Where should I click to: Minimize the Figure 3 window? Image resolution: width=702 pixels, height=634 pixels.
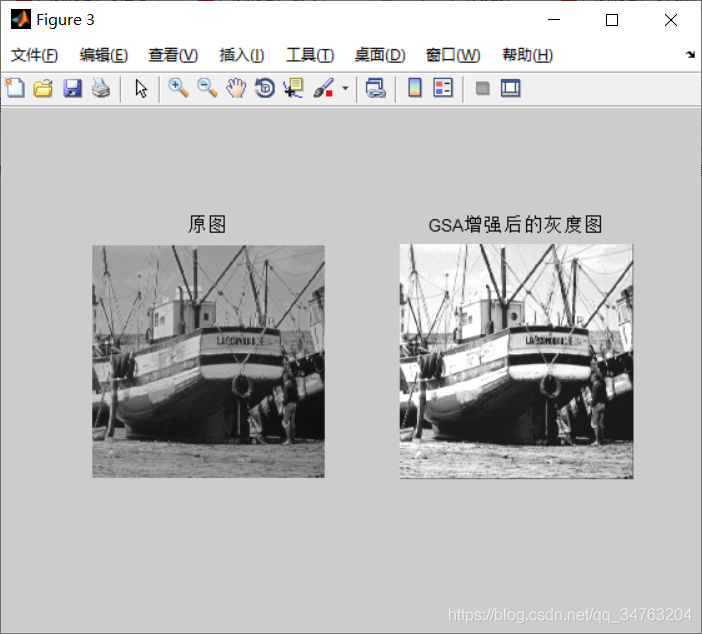click(x=554, y=20)
